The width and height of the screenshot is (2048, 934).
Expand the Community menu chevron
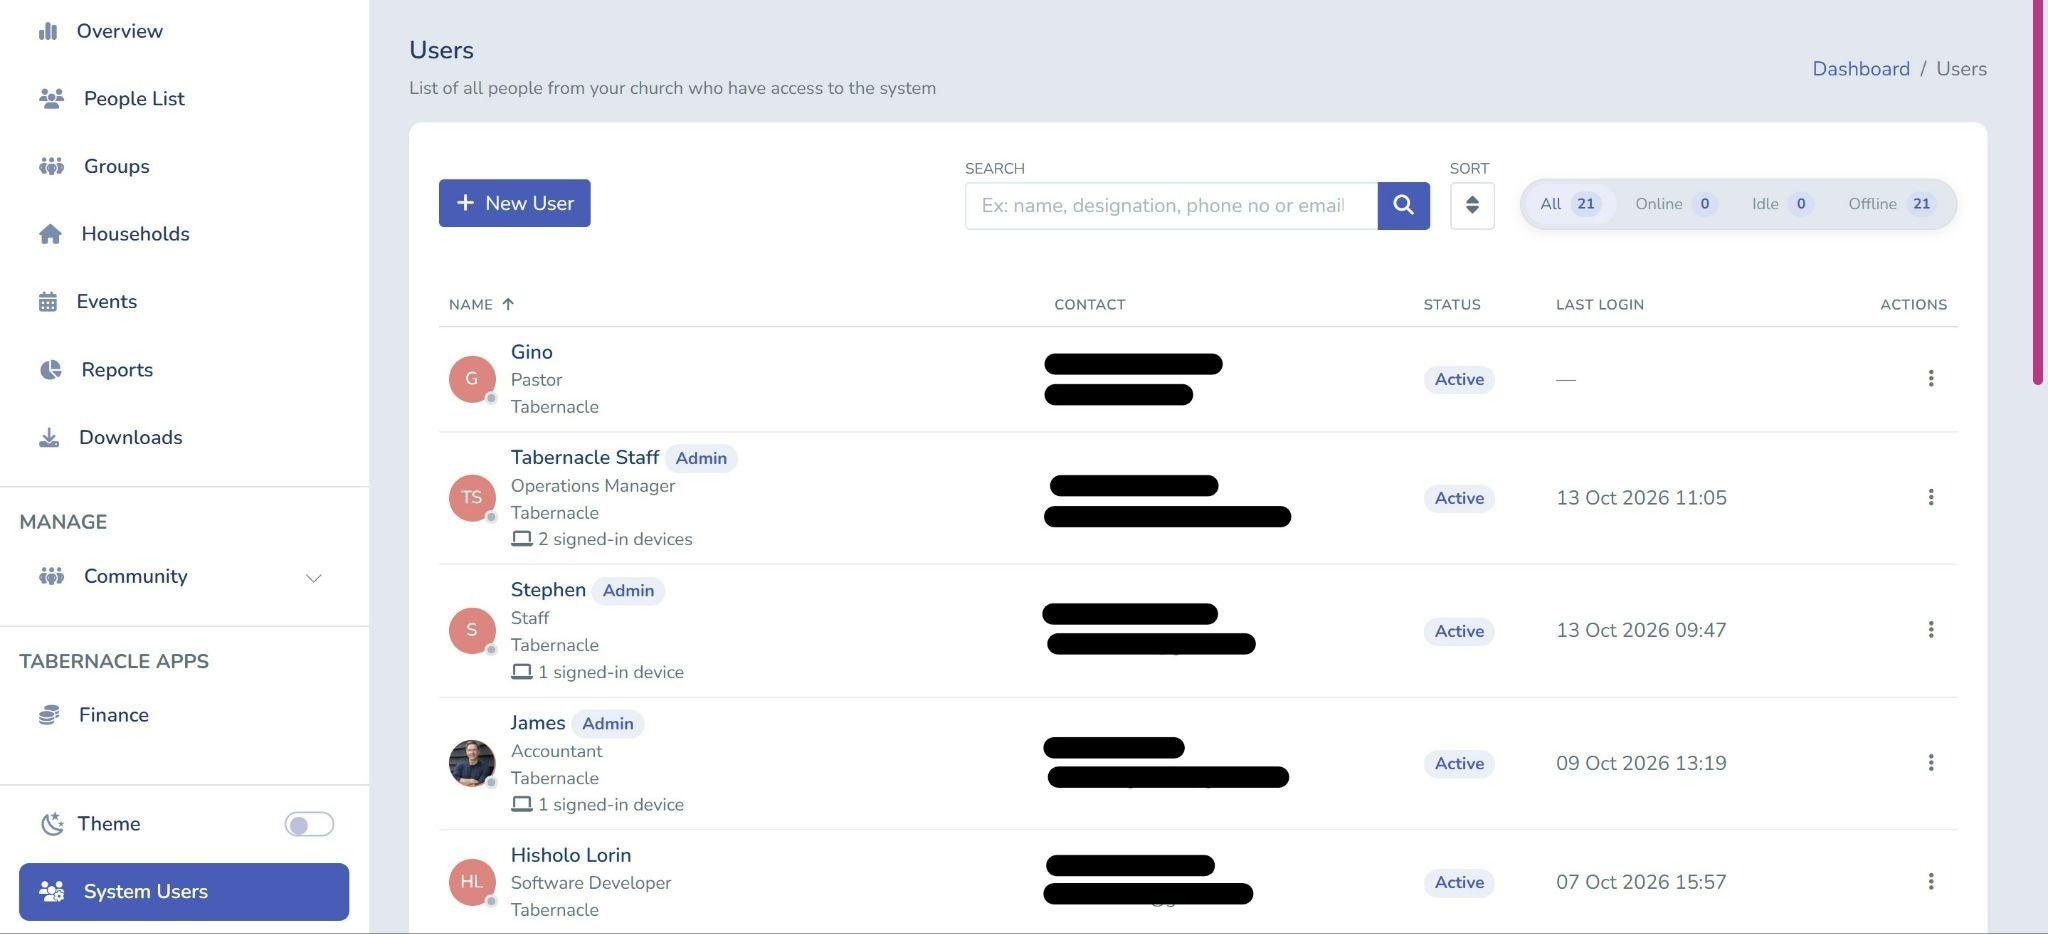313,578
